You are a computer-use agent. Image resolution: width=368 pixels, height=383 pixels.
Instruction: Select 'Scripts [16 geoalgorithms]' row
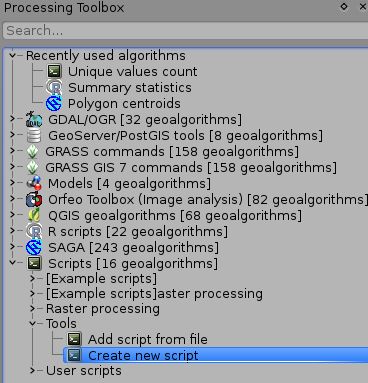(x=133, y=264)
